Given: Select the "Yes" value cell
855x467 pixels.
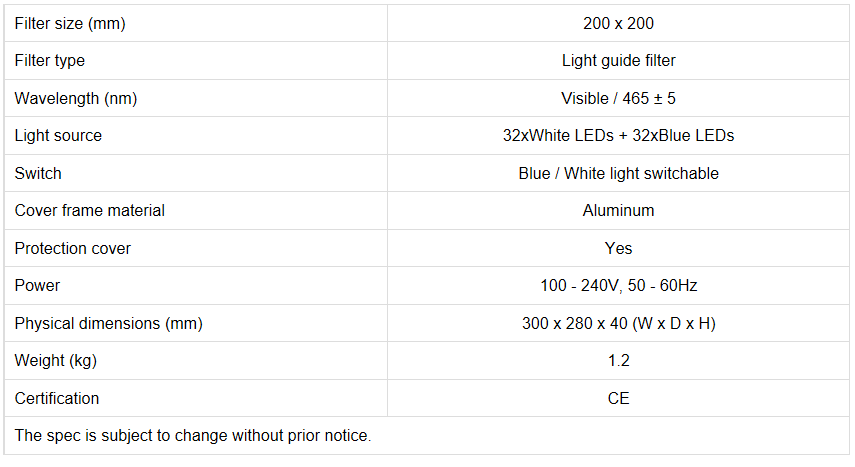Looking at the screenshot, I should [618, 248].
